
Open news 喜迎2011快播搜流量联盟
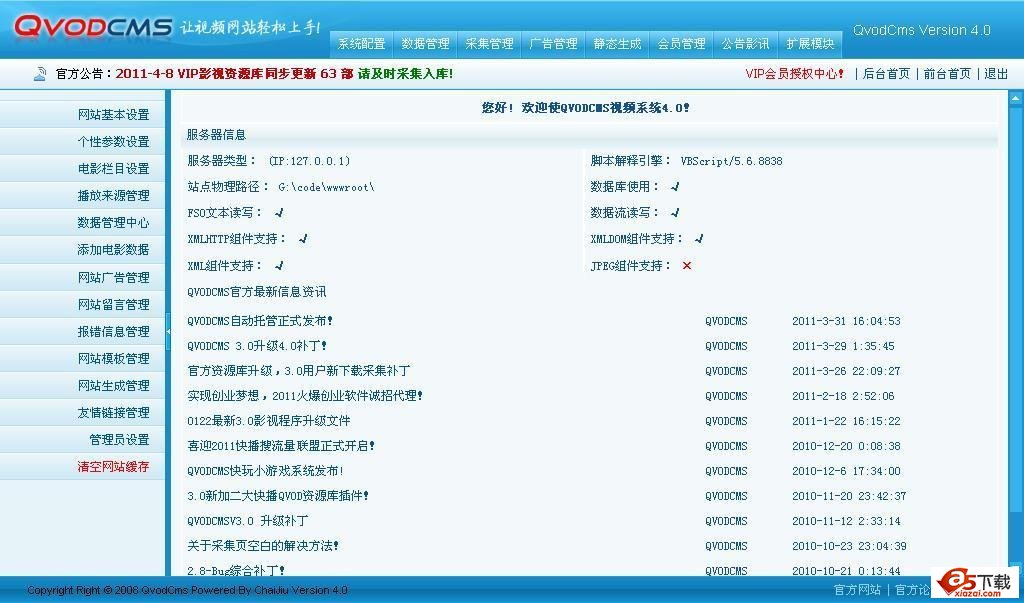click(x=281, y=446)
